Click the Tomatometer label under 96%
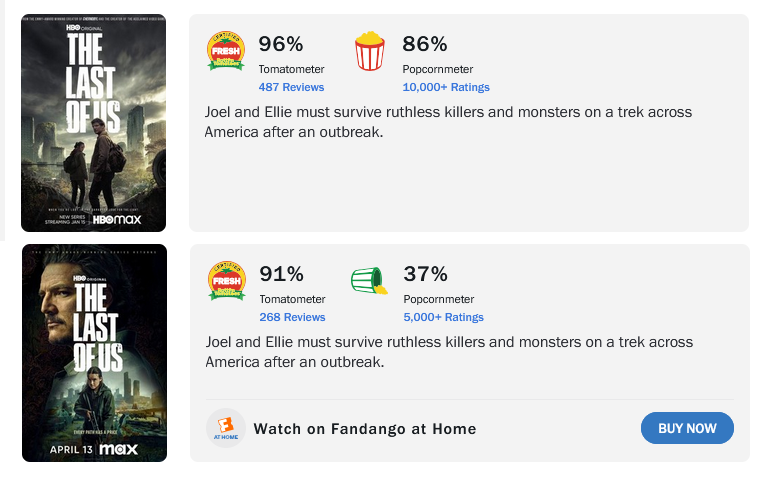Screen dimensions: 769x483 (291, 69)
